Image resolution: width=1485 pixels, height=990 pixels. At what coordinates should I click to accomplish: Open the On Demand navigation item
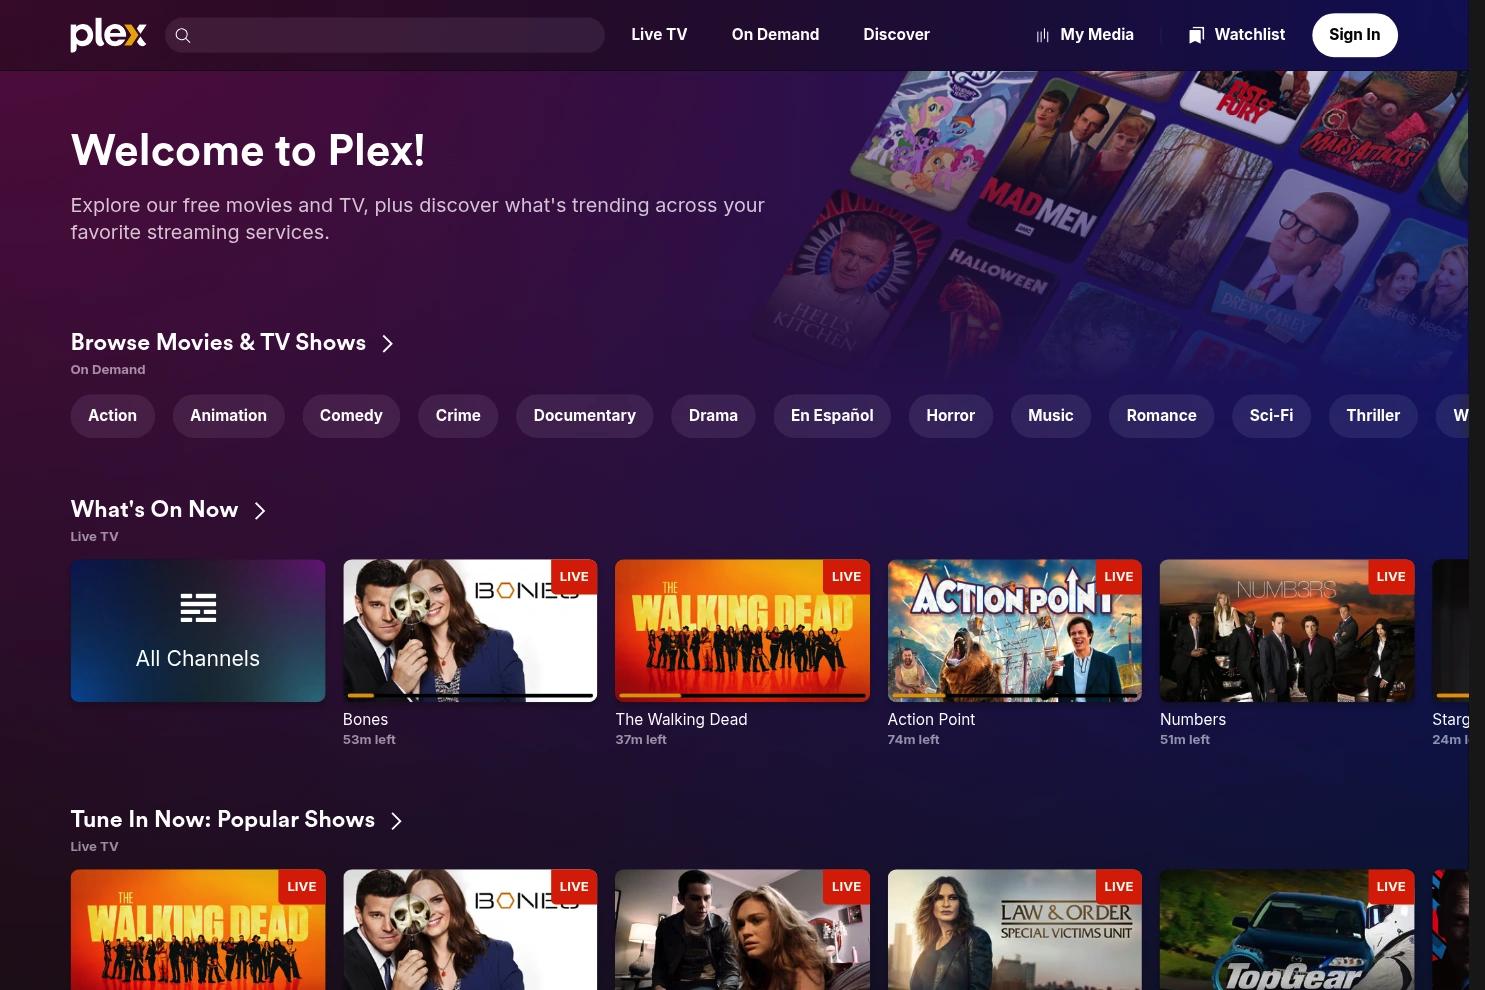[x=775, y=34]
